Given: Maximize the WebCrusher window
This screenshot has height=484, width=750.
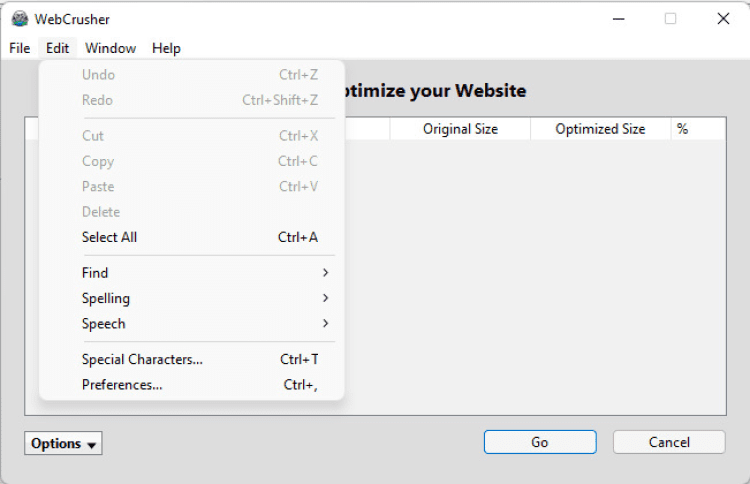Looking at the screenshot, I should pos(670,19).
